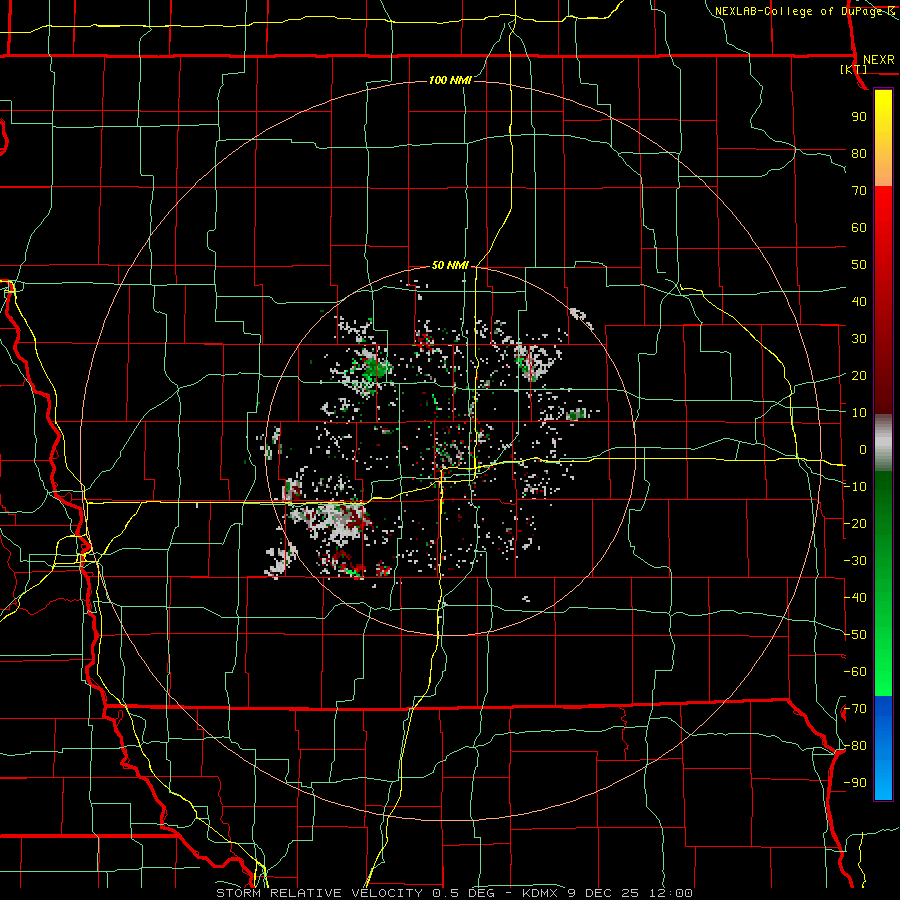Screen dimensions: 900x900
Task: Click the 90 value on the velocity scale
Action: pos(859,117)
